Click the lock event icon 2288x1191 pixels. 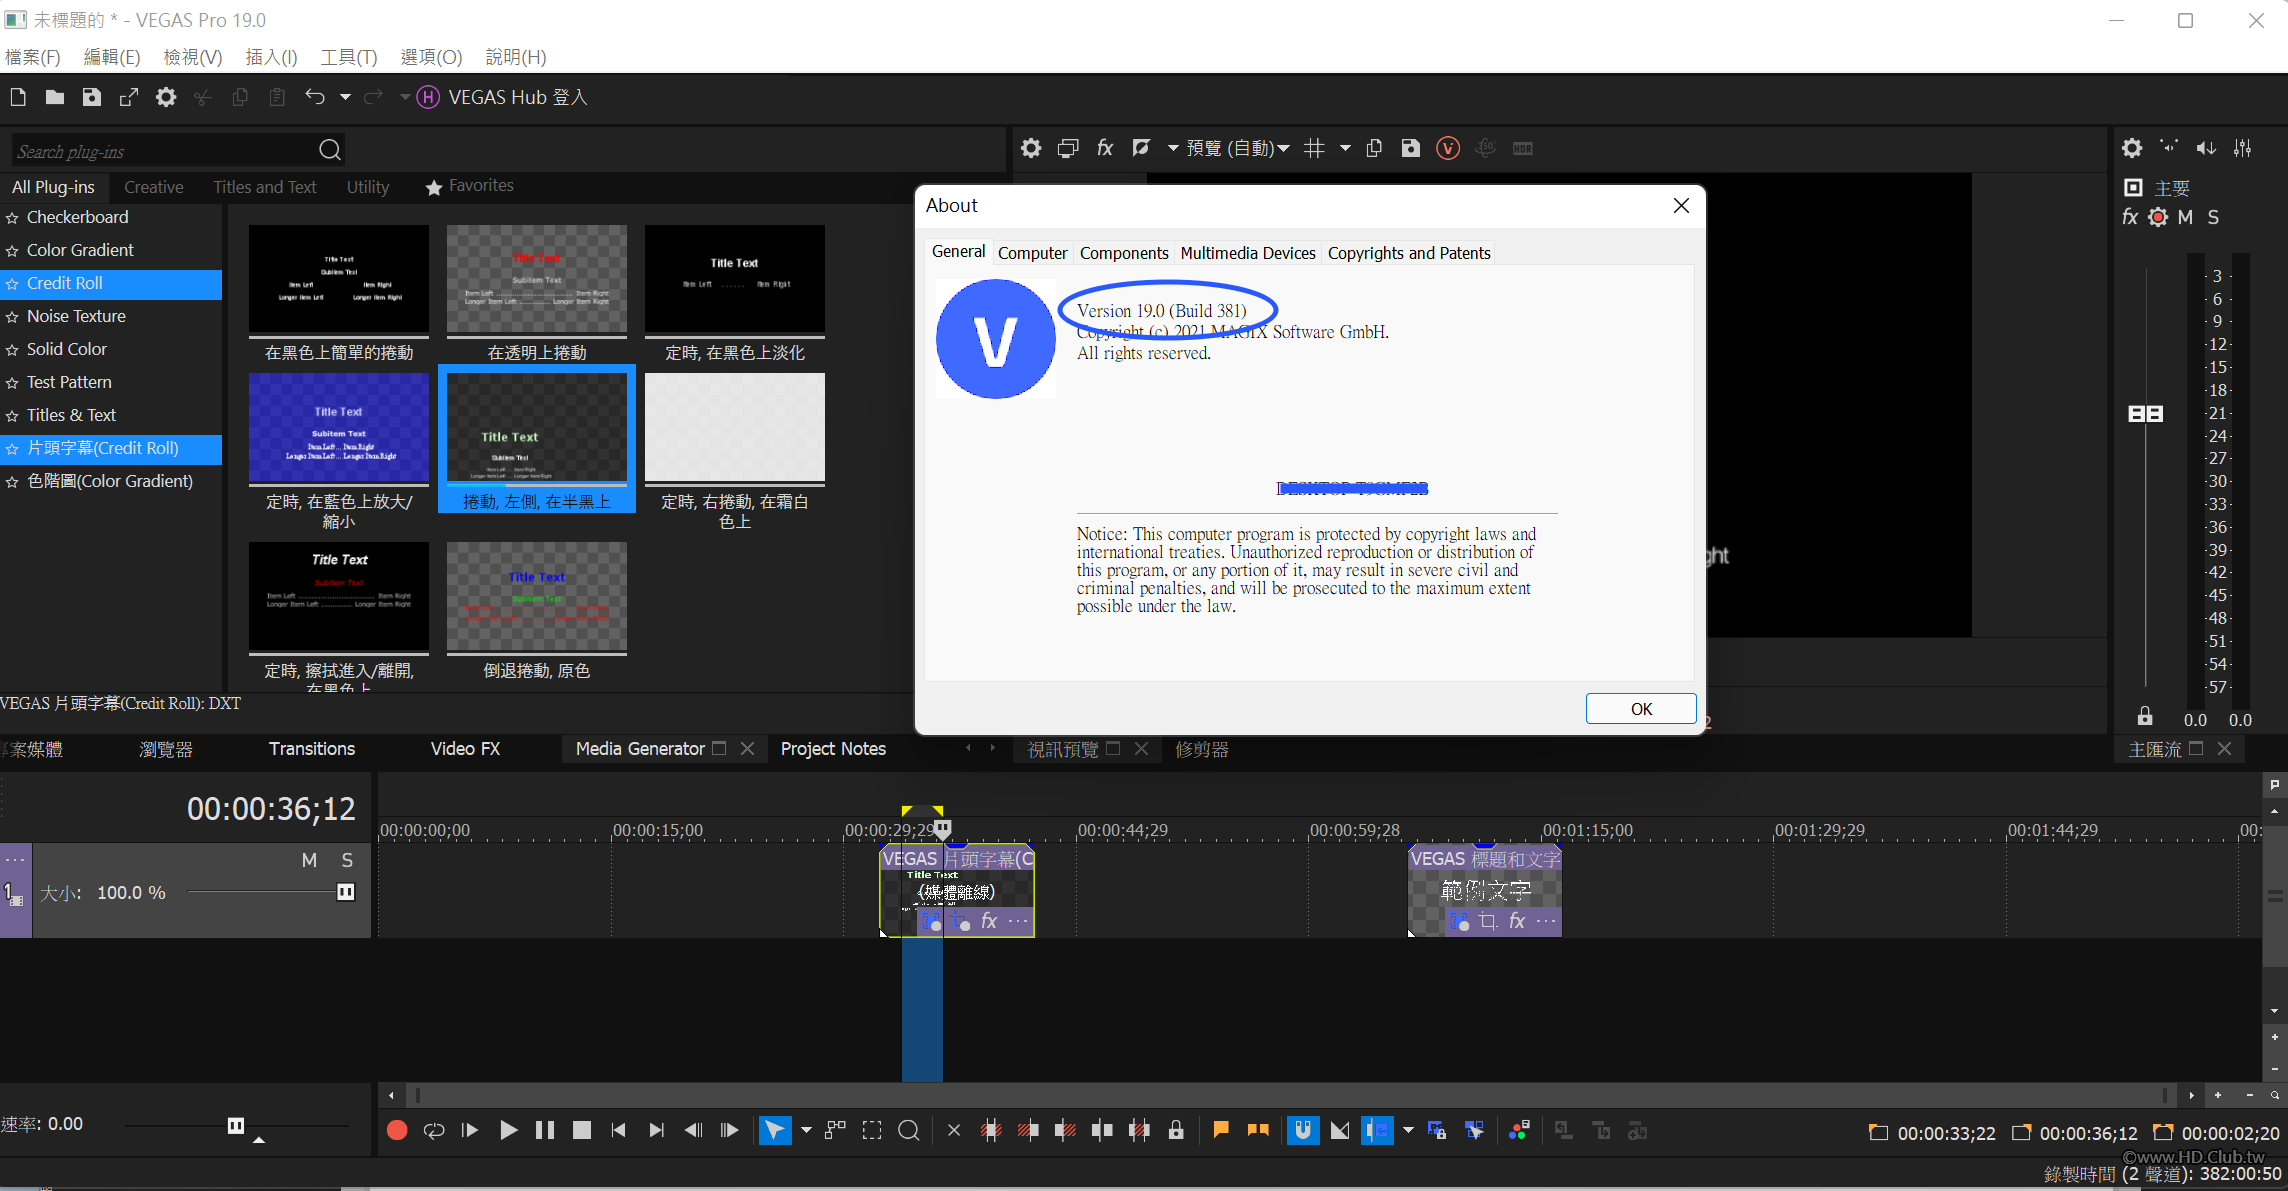point(1176,1130)
